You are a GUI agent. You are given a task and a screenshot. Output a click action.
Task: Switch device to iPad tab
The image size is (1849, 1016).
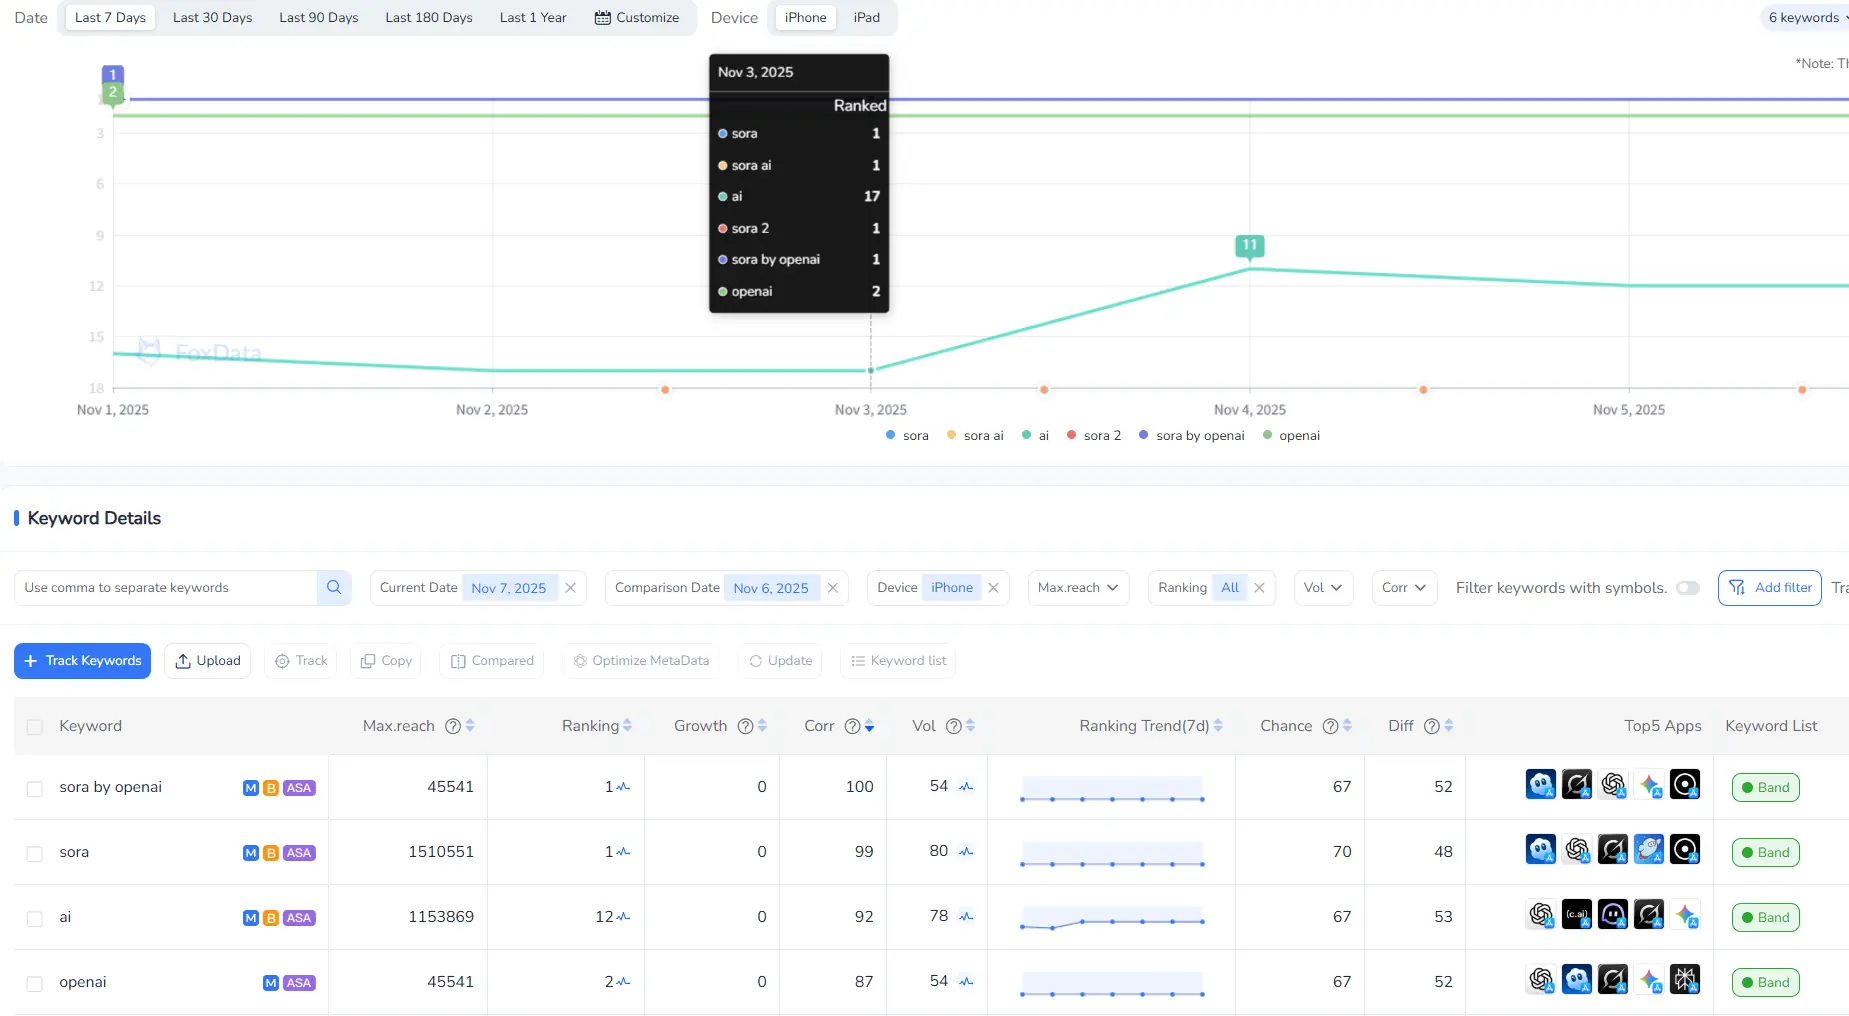pos(866,18)
